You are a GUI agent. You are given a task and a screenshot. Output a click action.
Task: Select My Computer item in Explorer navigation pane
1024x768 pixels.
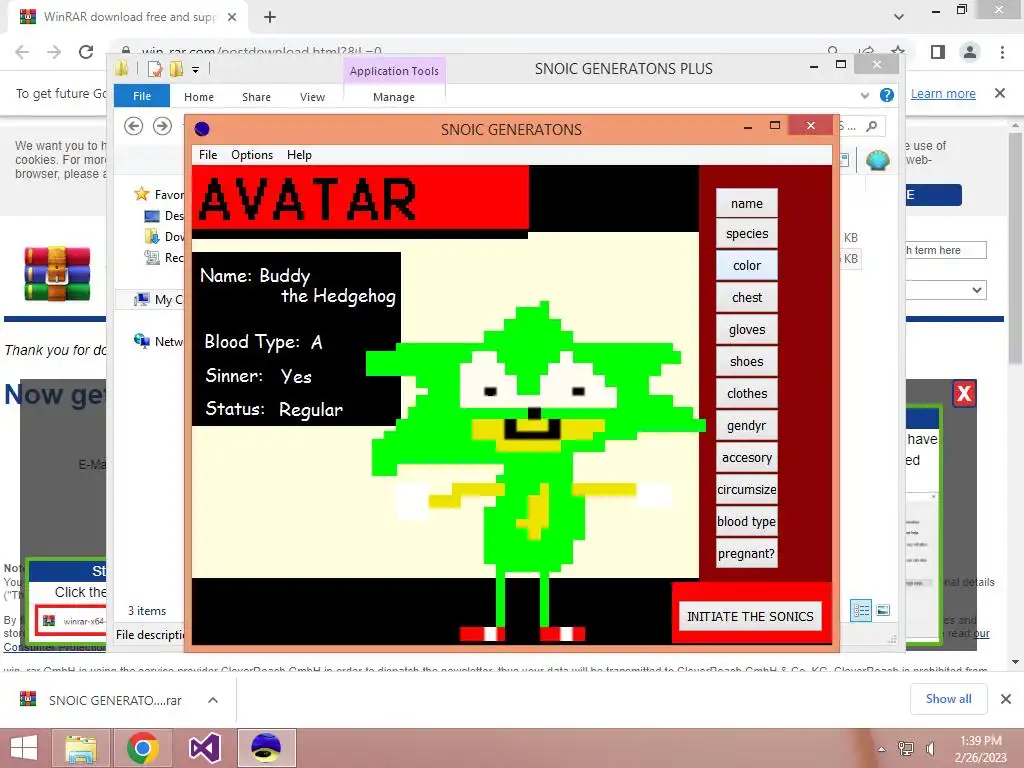[158, 299]
